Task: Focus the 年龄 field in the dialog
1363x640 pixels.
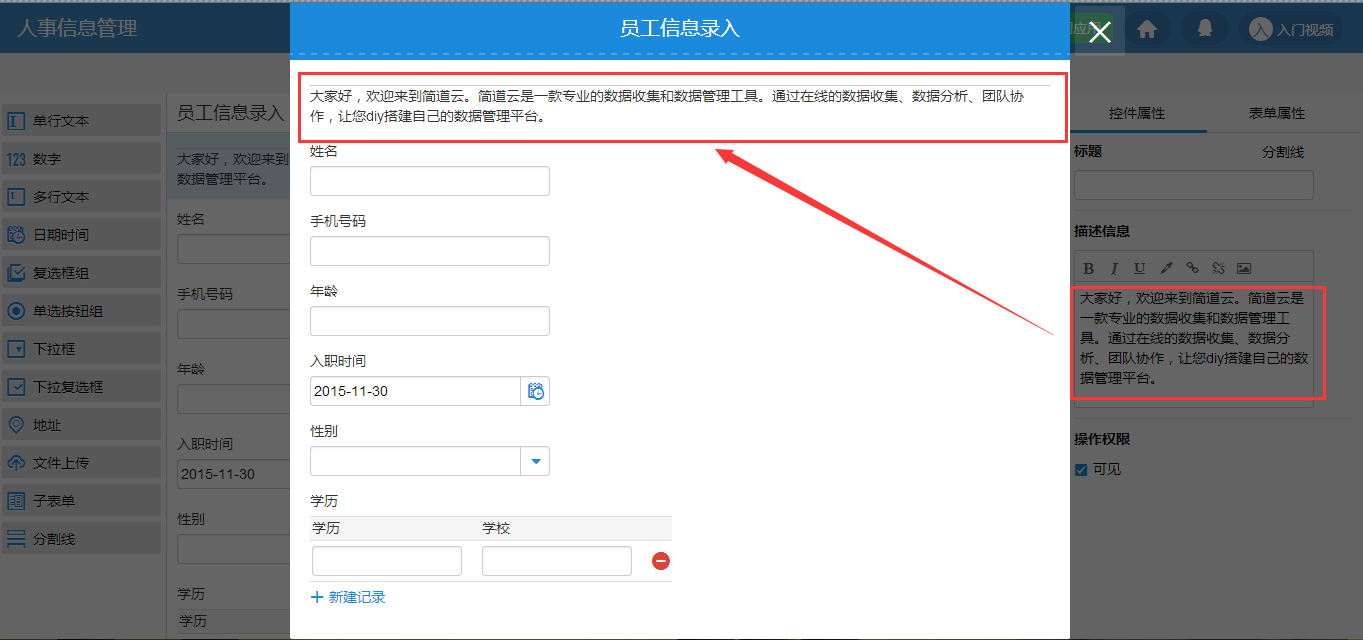Action: pos(430,321)
